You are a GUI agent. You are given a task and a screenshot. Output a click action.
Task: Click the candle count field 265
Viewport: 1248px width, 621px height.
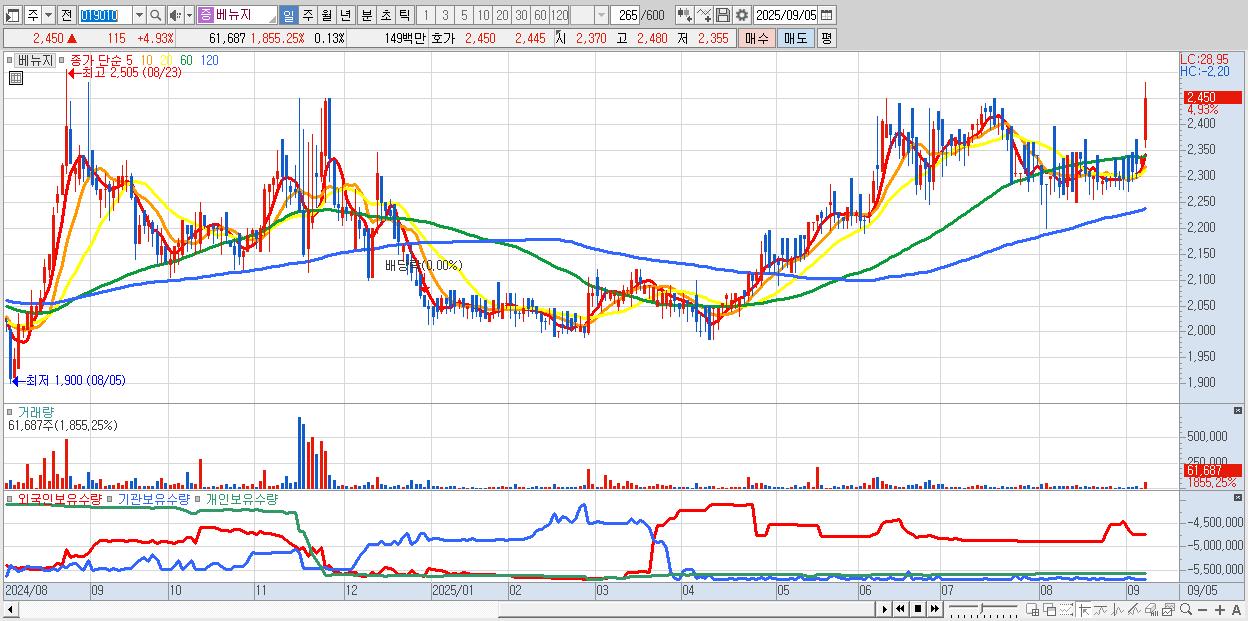pyautogui.click(x=627, y=15)
